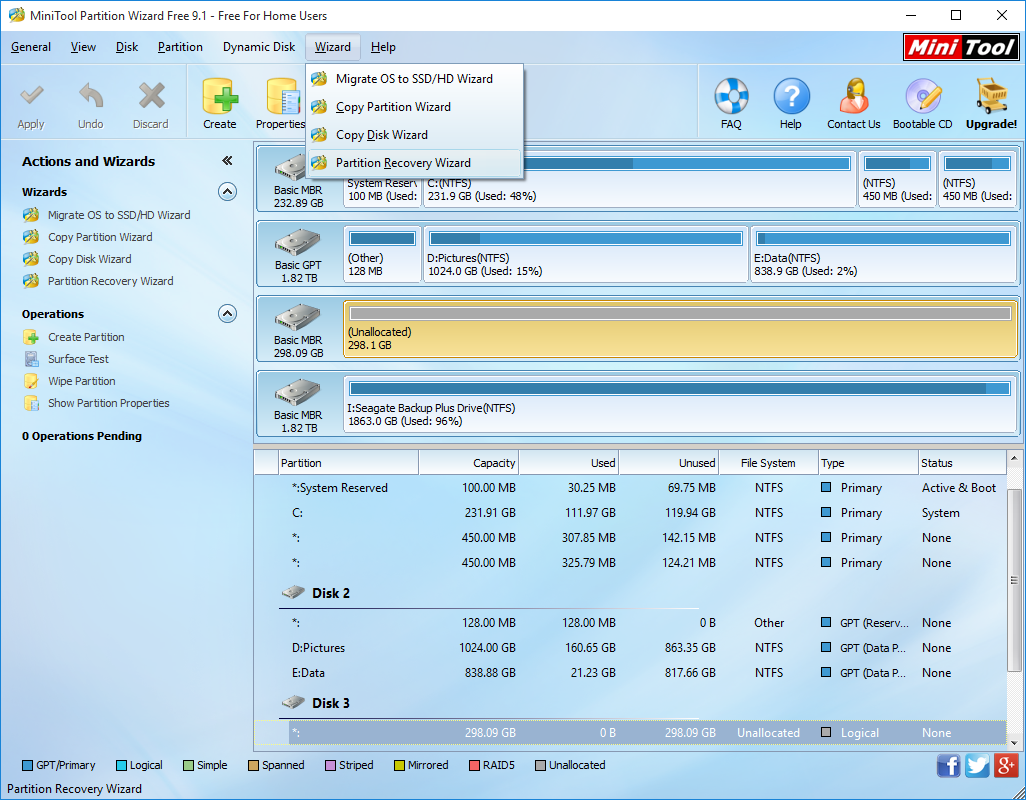Click Copy Partition Wizard sidebar link
The image size is (1026, 800).
click(x=100, y=237)
